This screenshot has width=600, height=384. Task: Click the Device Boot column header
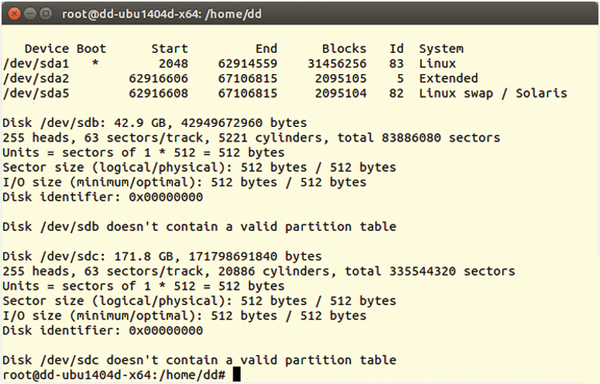click(x=65, y=49)
